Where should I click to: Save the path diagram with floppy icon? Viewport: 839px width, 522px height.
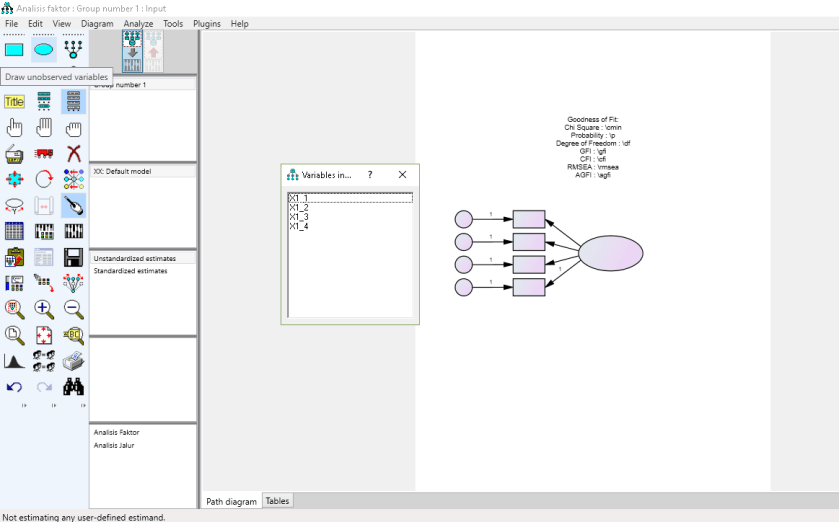(x=73, y=257)
